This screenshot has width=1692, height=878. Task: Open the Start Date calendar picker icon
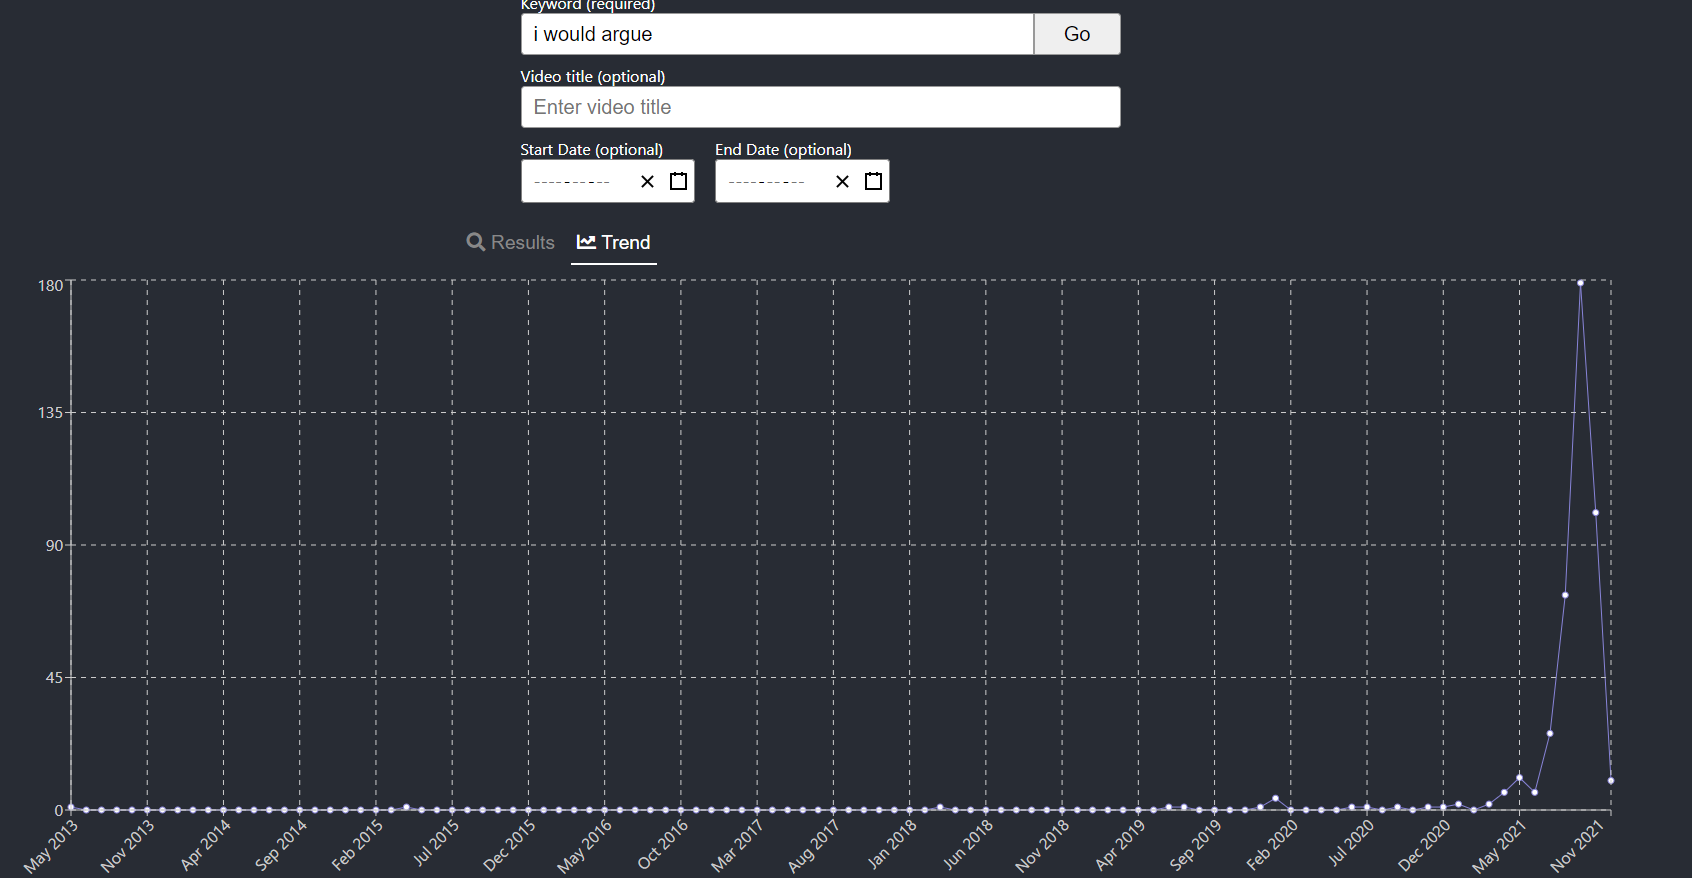click(x=678, y=181)
